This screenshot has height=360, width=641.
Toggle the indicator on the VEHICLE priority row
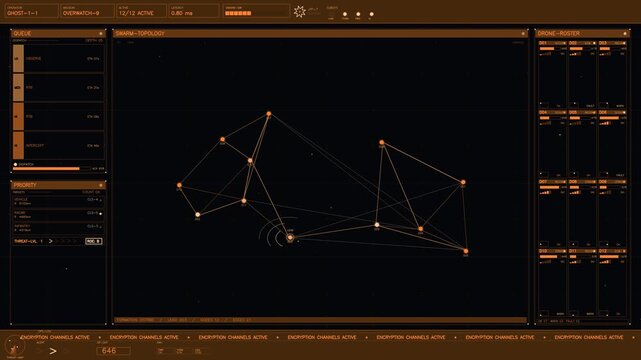pyautogui.click(x=101, y=201)
